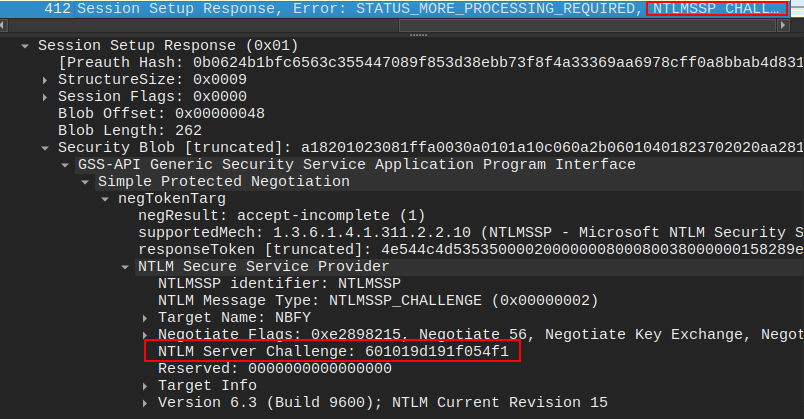Collapse the Session Setup Response (0x01) tree
The image size is (804, 419).
click(x=25, y=46)
